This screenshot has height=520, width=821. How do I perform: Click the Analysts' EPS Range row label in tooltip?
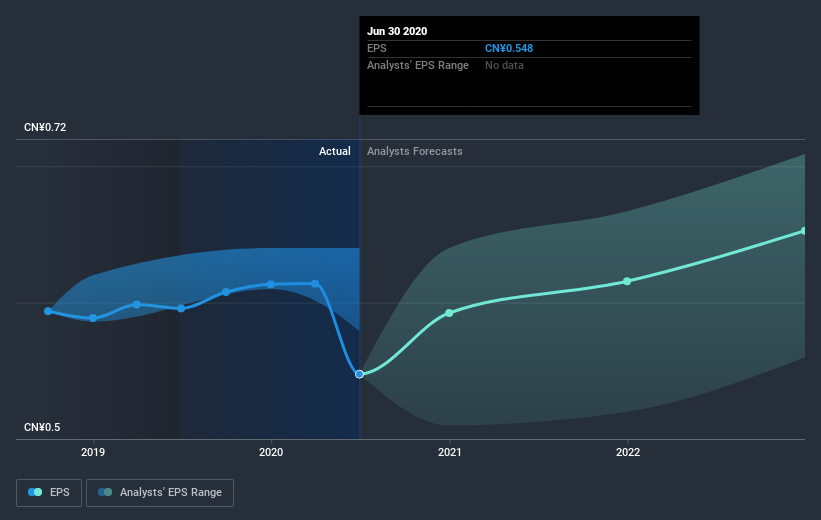point(418,65)
